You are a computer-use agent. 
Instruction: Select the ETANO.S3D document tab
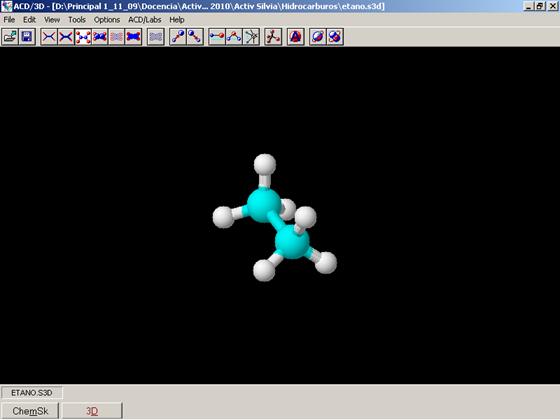tap(32, 393)
